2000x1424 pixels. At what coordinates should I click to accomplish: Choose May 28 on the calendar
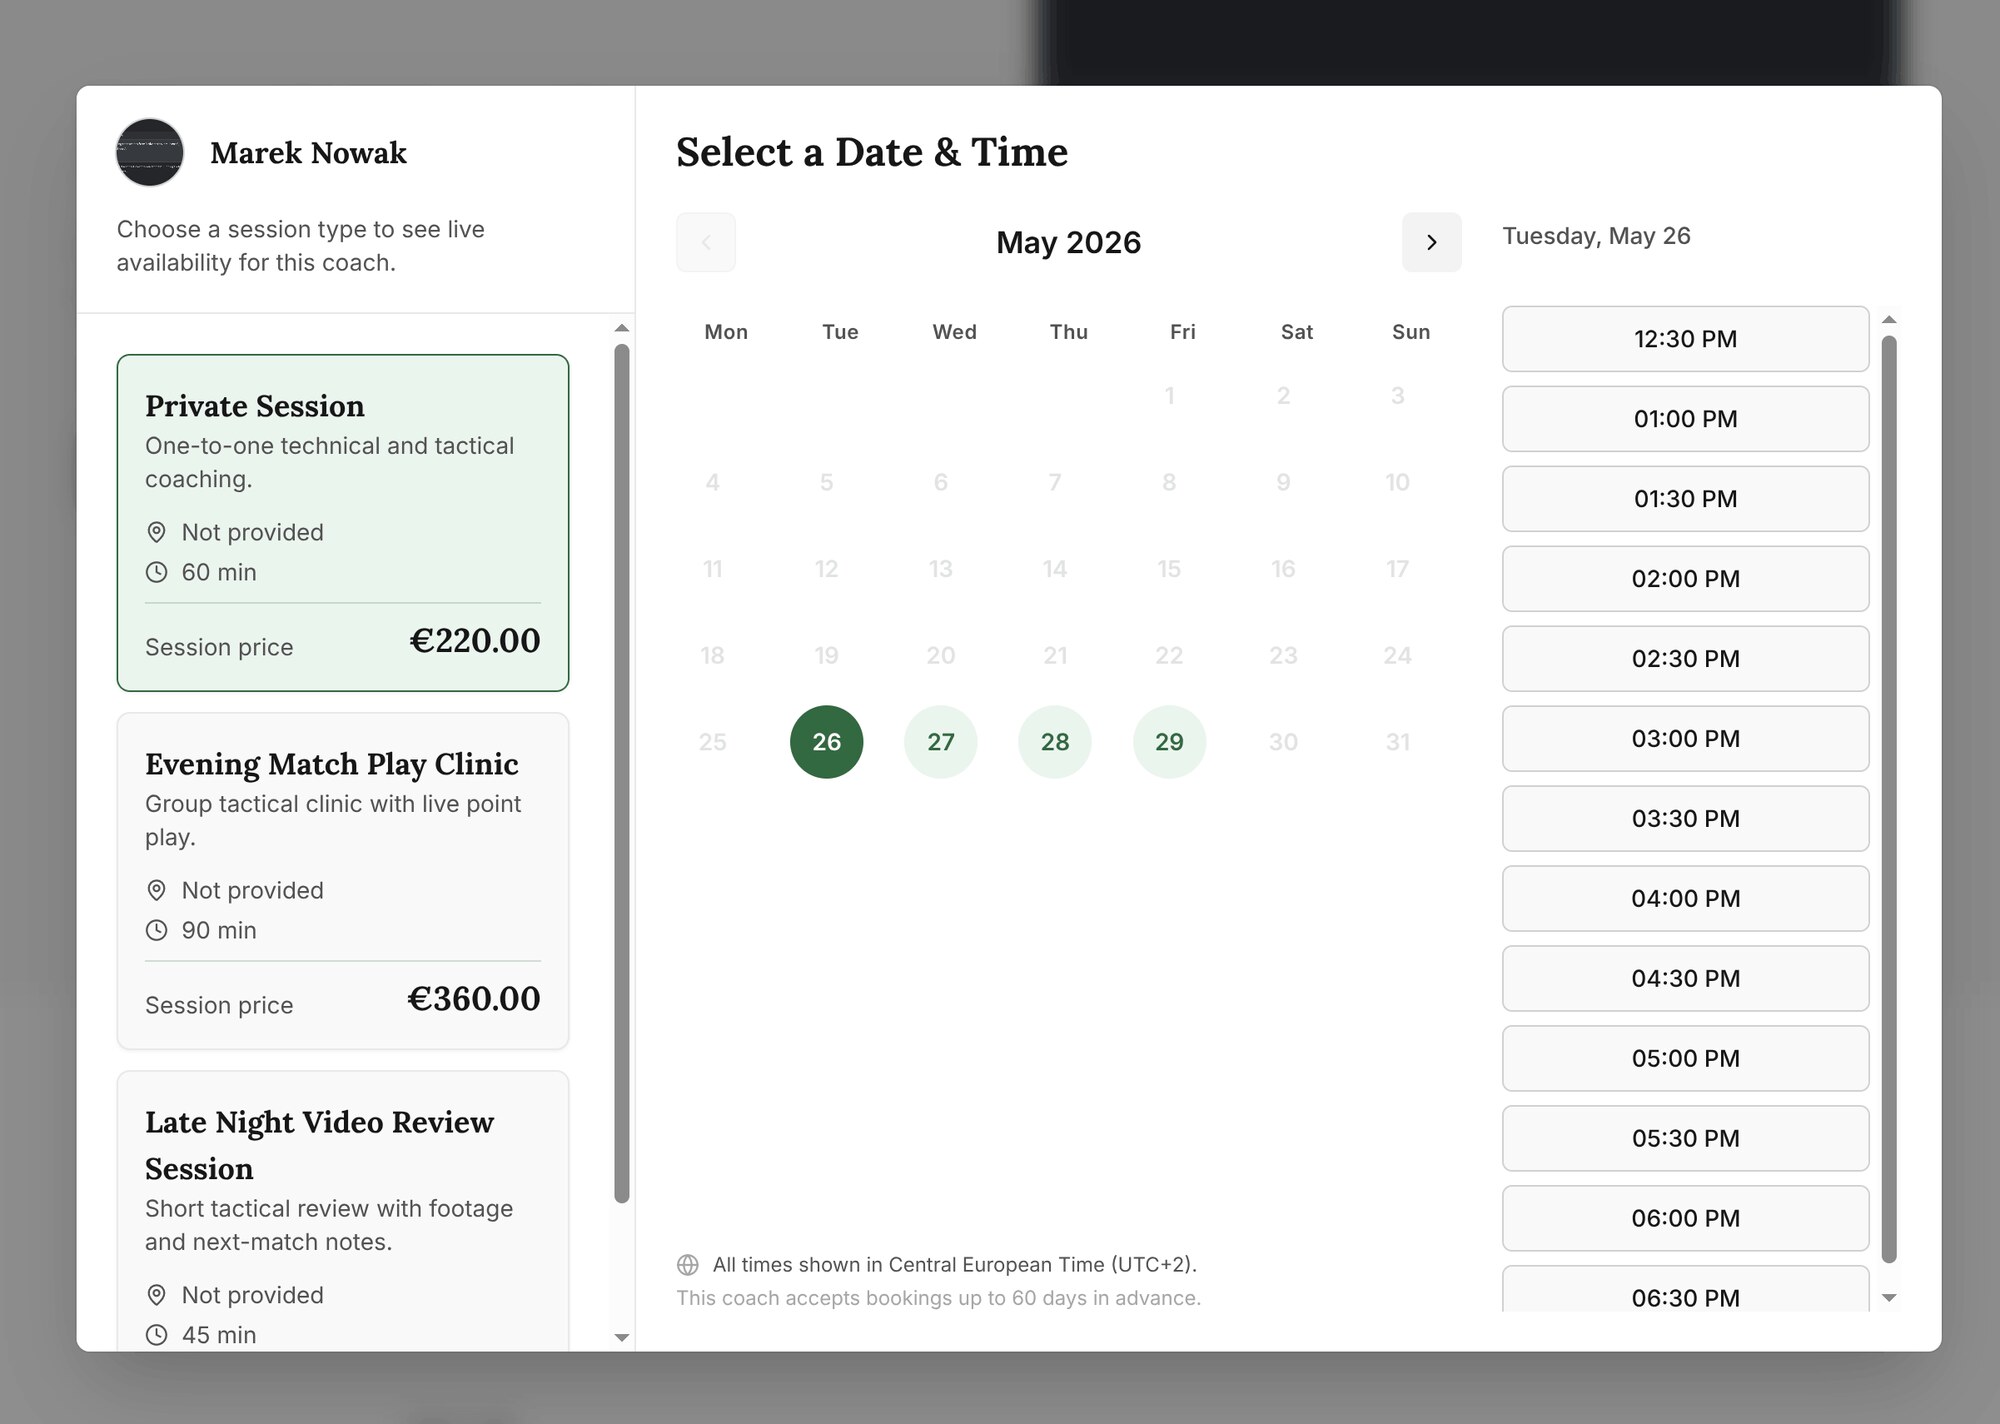(1055, 742)
